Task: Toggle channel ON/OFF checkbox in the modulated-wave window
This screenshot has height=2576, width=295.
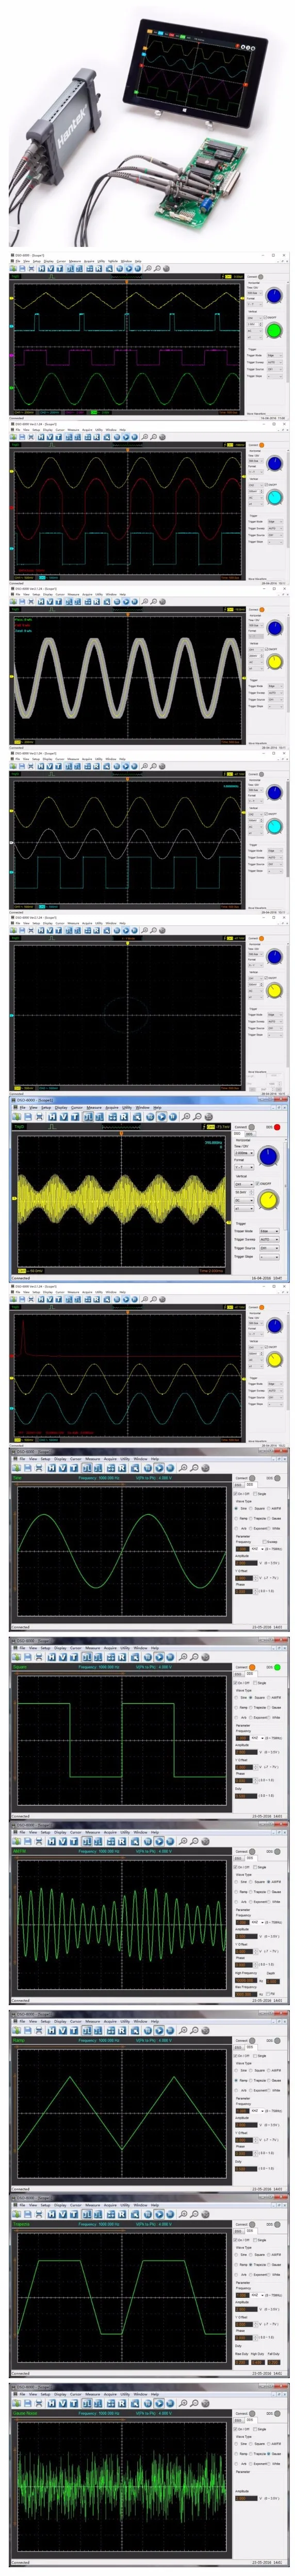Action: click(x=257, y=1183)
